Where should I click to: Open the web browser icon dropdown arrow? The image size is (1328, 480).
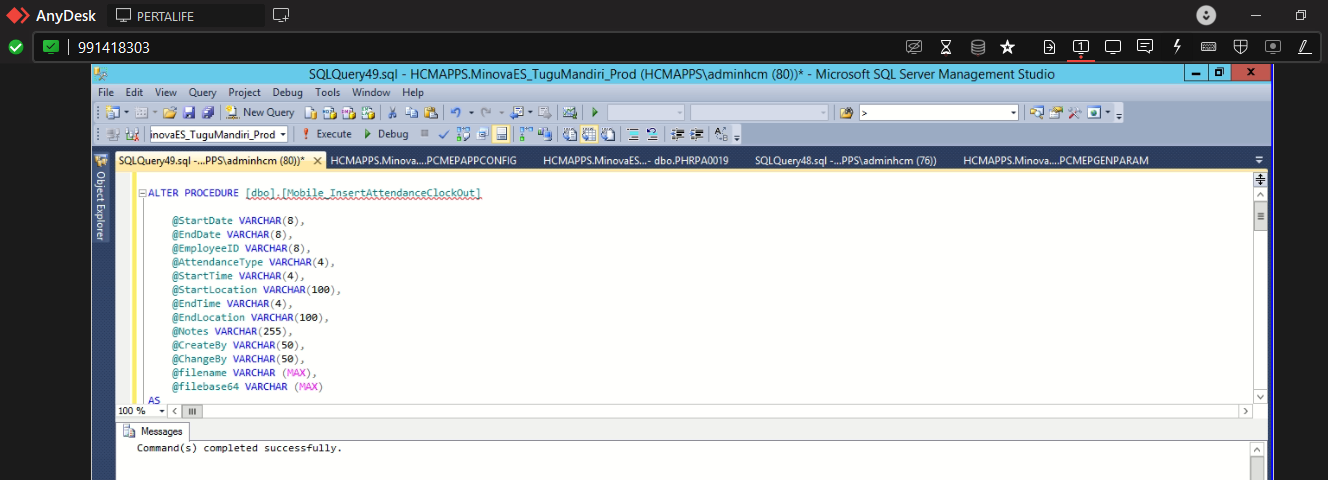(x=1107, y=112)
